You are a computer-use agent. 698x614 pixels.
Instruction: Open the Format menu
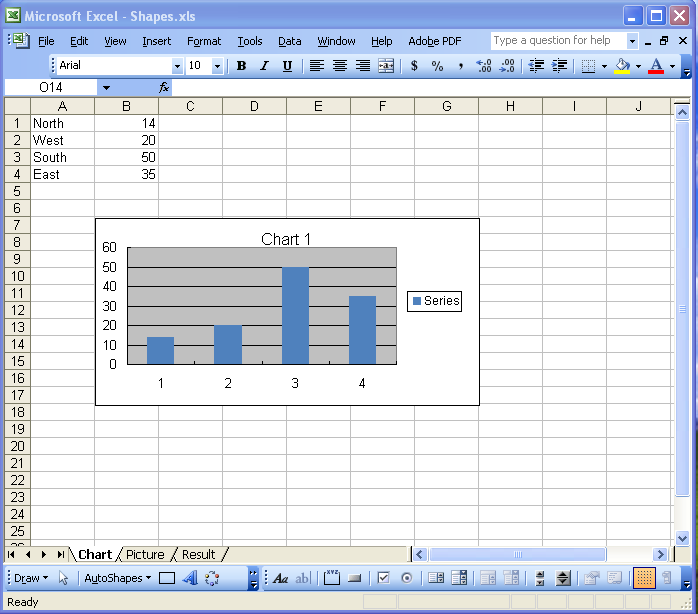204,41
